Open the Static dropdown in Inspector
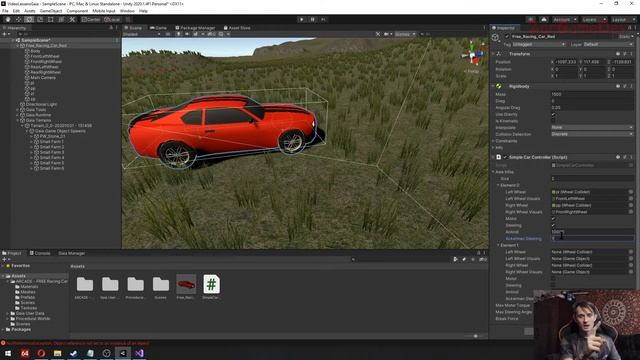Viewport: 640px width, 360px height. [626, 36]
